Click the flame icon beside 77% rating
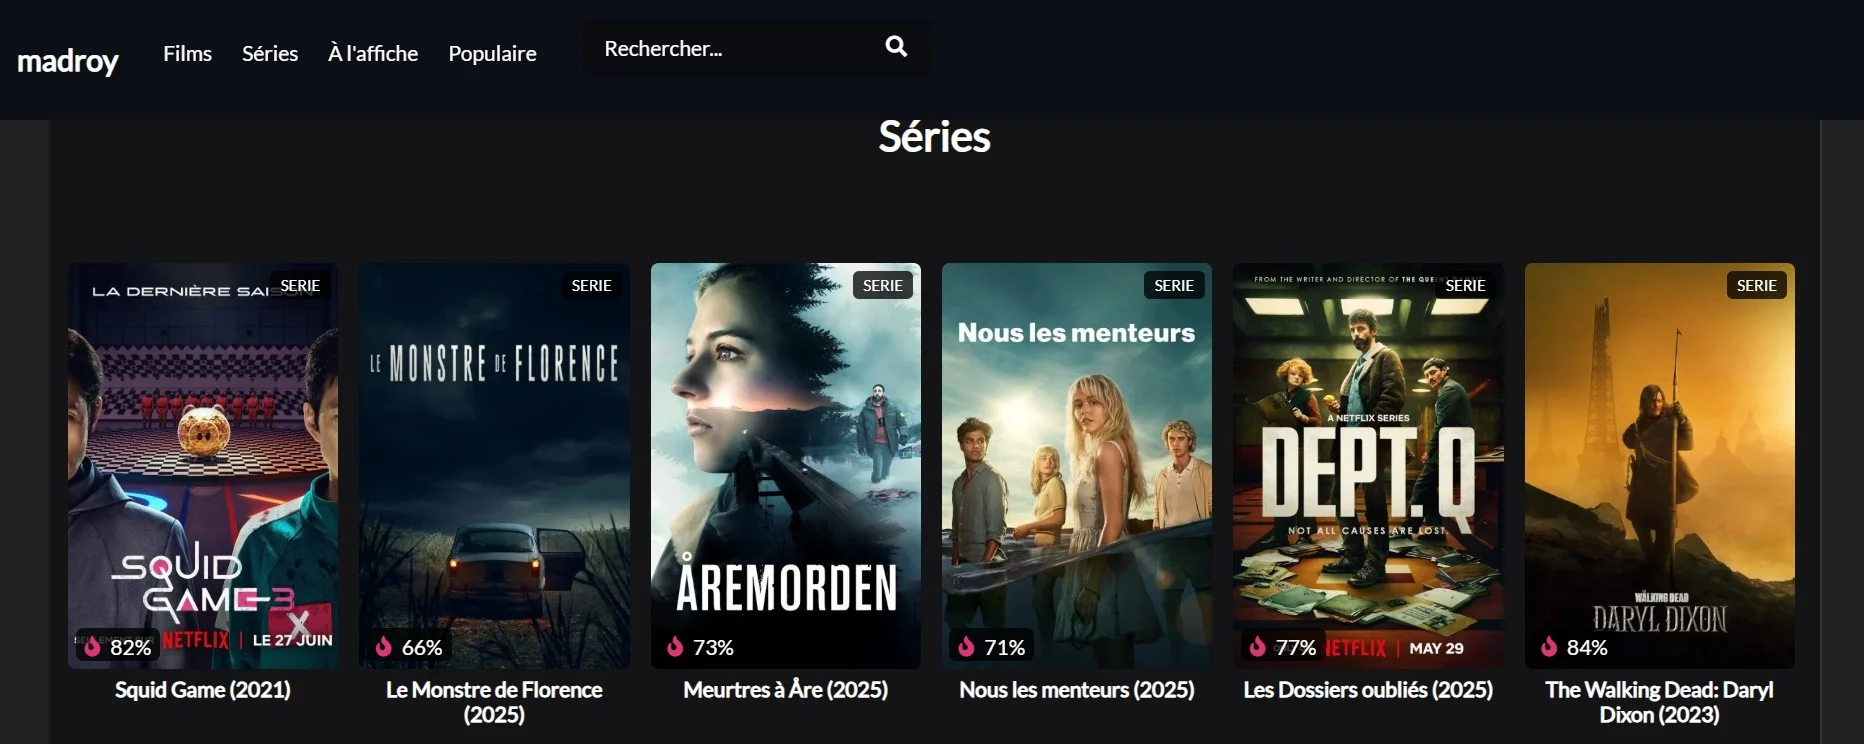This screenshot has height=744, width=1864. coord(1258,646)
